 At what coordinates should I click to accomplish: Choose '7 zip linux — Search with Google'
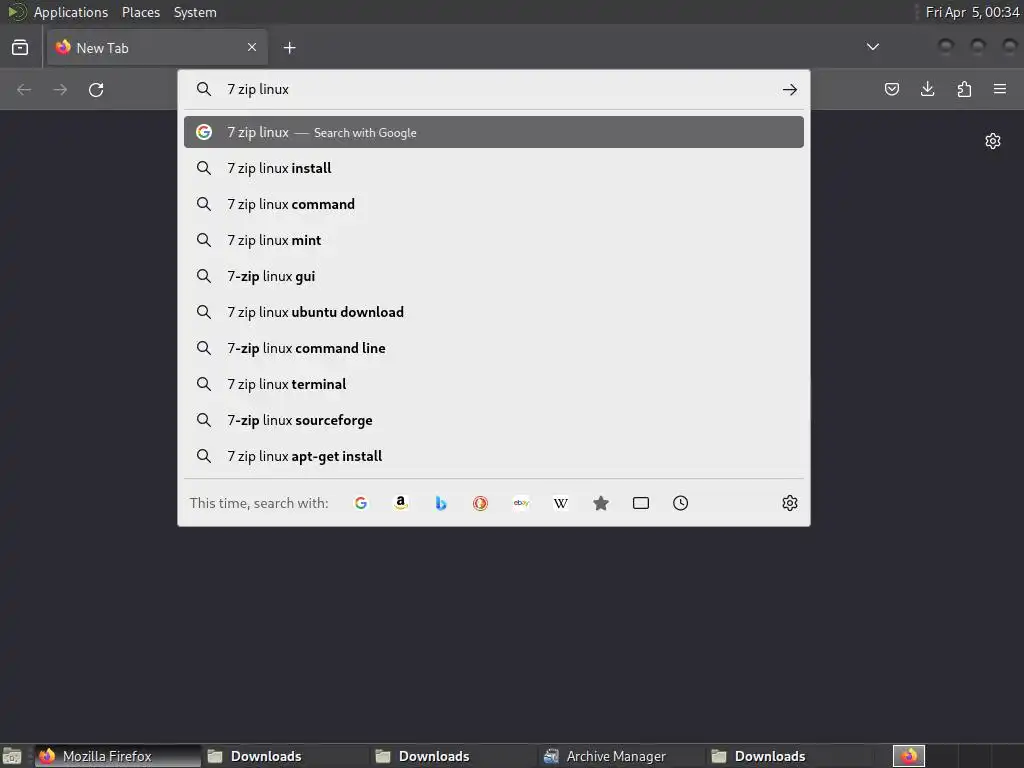point(494,132)
